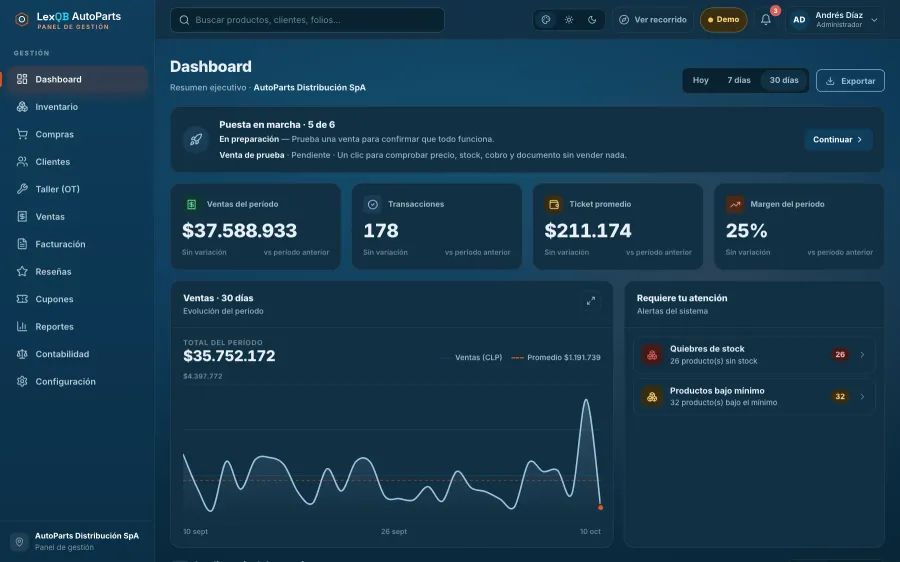Screen dimensions: 900x562
Task: Click the 32 below-minimum count badge
Action: pyautogui.click(x=840, y=397)
